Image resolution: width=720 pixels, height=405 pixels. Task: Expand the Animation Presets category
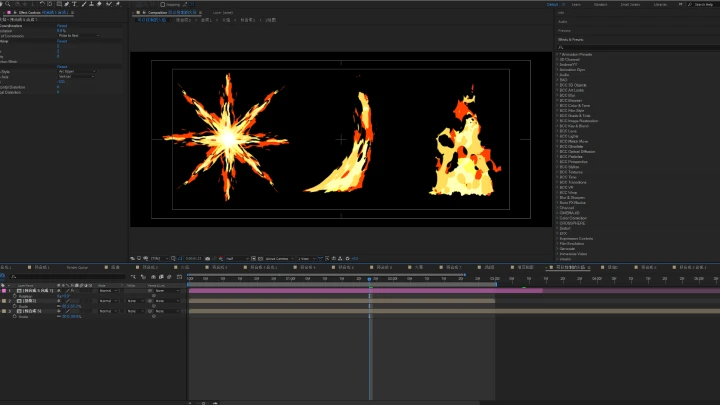click(x=557, y=55)
